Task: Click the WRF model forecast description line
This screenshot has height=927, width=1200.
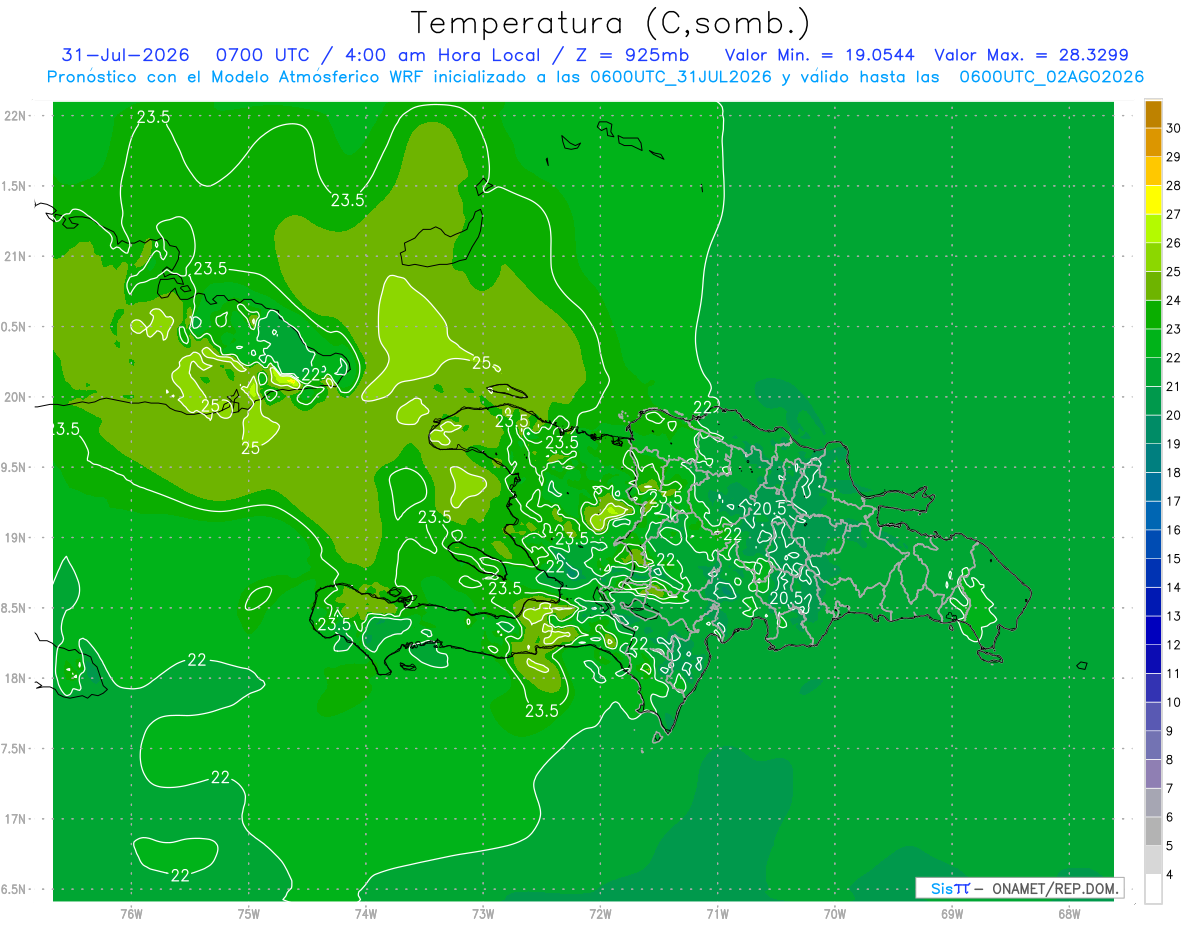Action: [596, 77]
